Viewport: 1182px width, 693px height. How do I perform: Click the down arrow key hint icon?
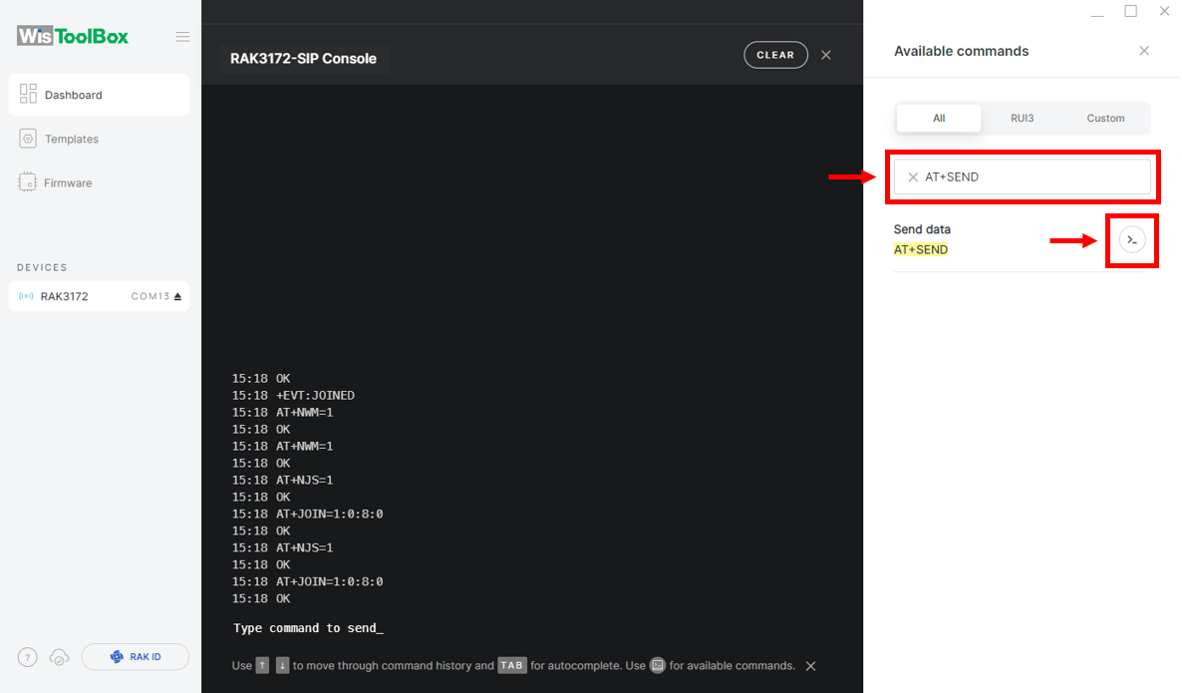coord(282,665)
